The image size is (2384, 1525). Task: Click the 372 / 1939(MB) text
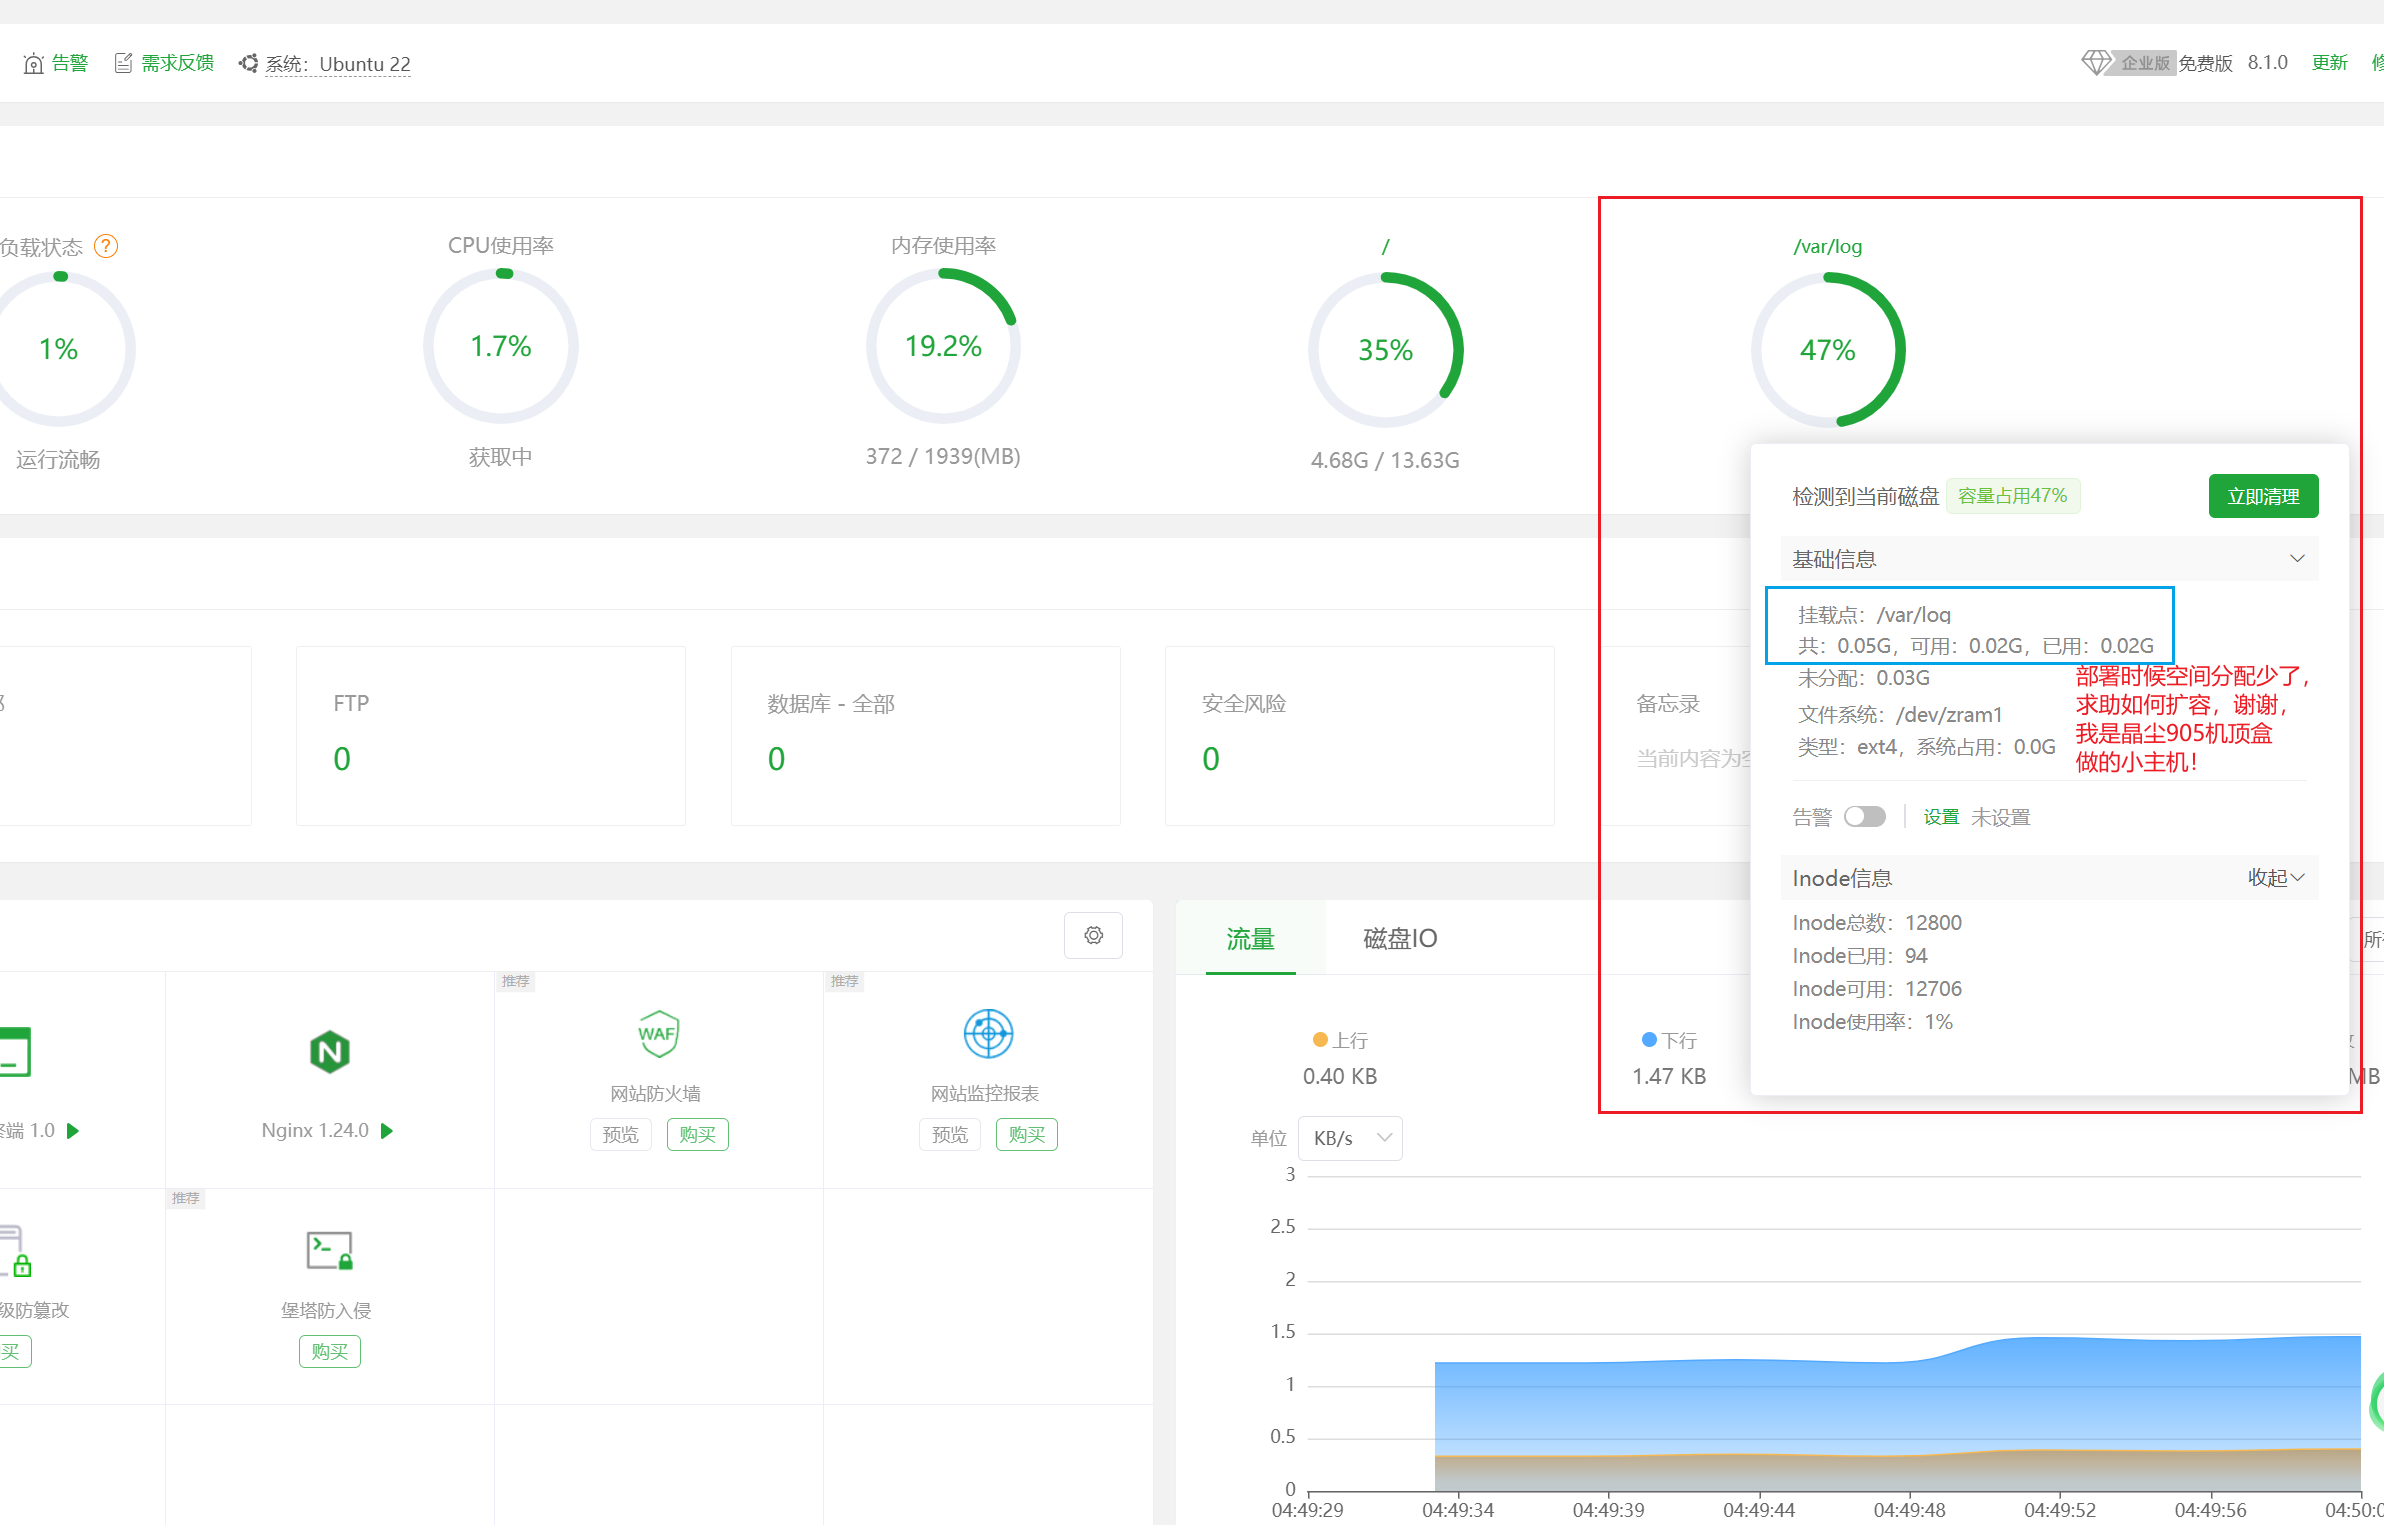943,456
